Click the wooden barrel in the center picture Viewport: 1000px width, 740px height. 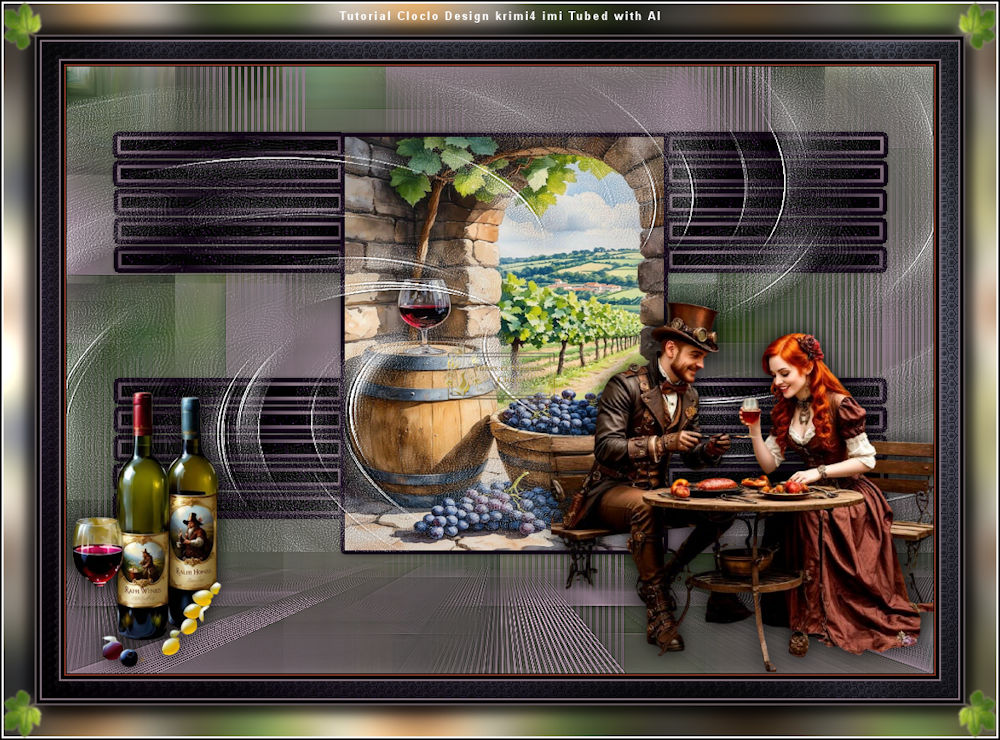click(420, 420)
